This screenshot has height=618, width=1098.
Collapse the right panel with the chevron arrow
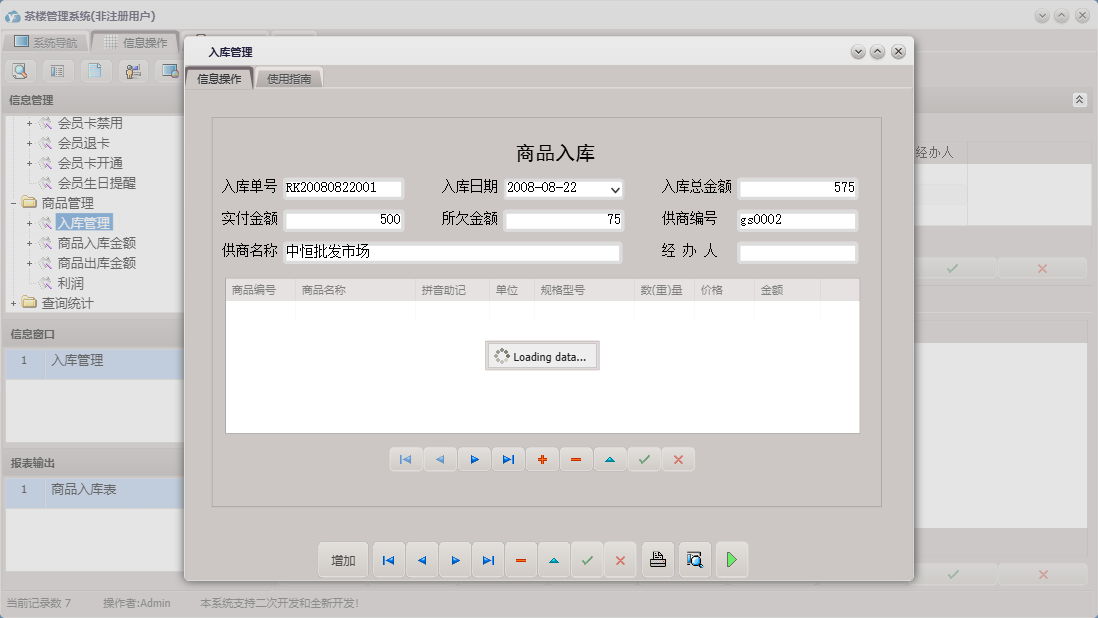[x=1080, y=100]
